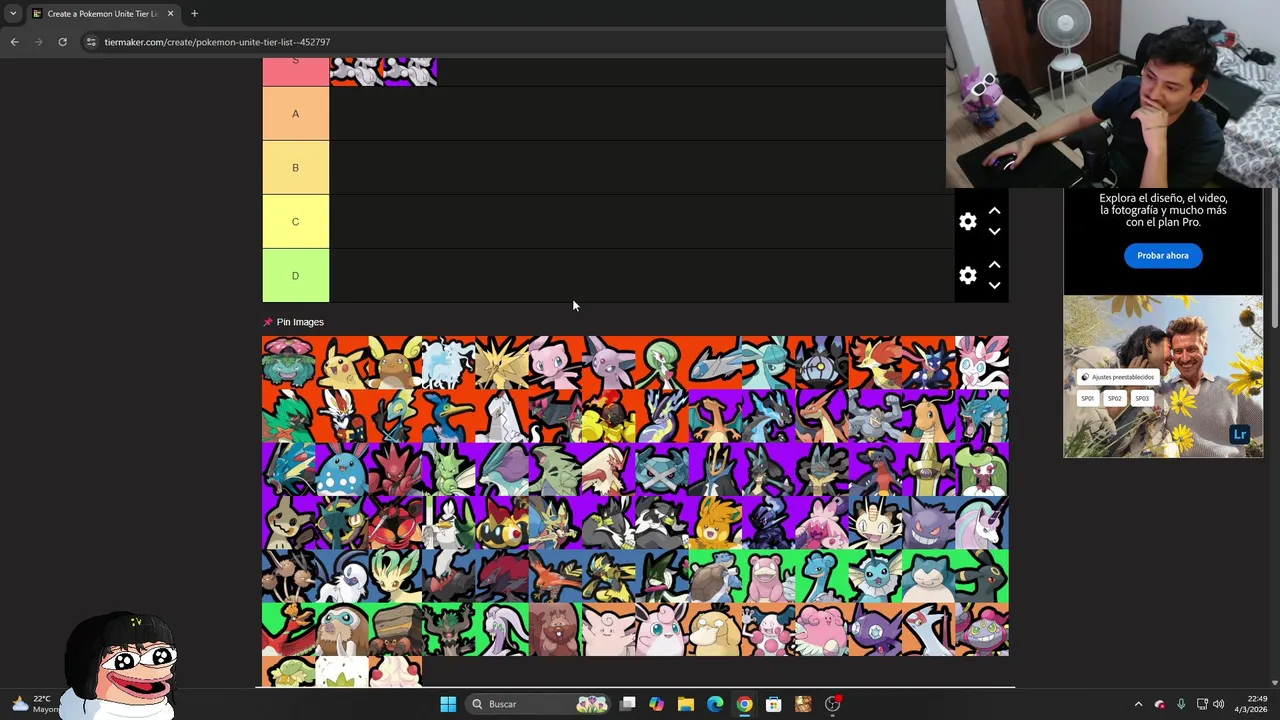View site information next to the URL
Viewport: 1280px width, 720px height.
click(x=91, y=42)
